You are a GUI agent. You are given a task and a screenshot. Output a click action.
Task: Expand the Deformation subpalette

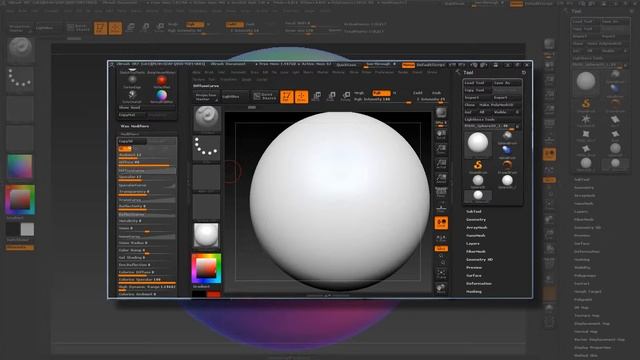point(479,283)
